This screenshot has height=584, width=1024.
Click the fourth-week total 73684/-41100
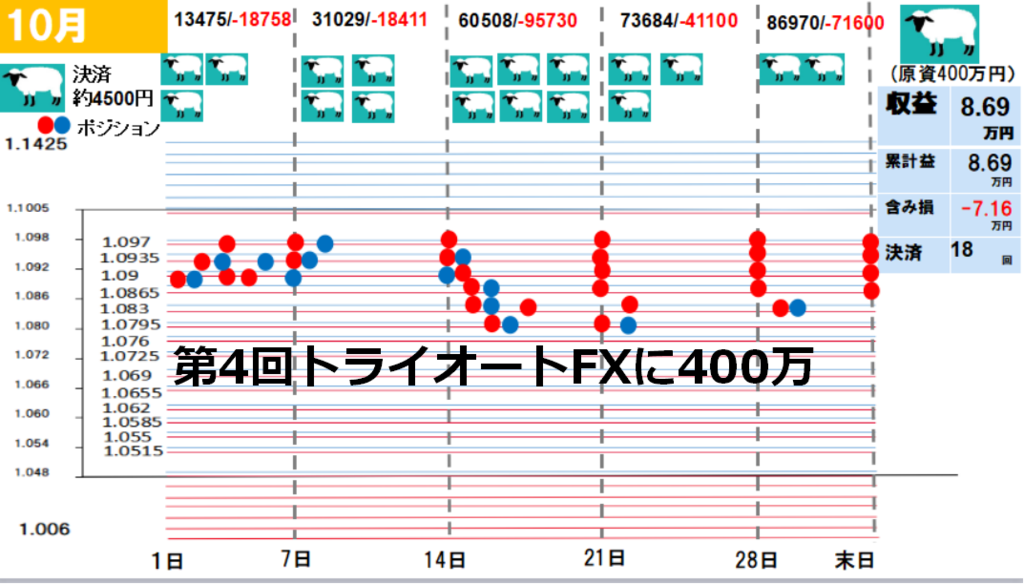679,21
